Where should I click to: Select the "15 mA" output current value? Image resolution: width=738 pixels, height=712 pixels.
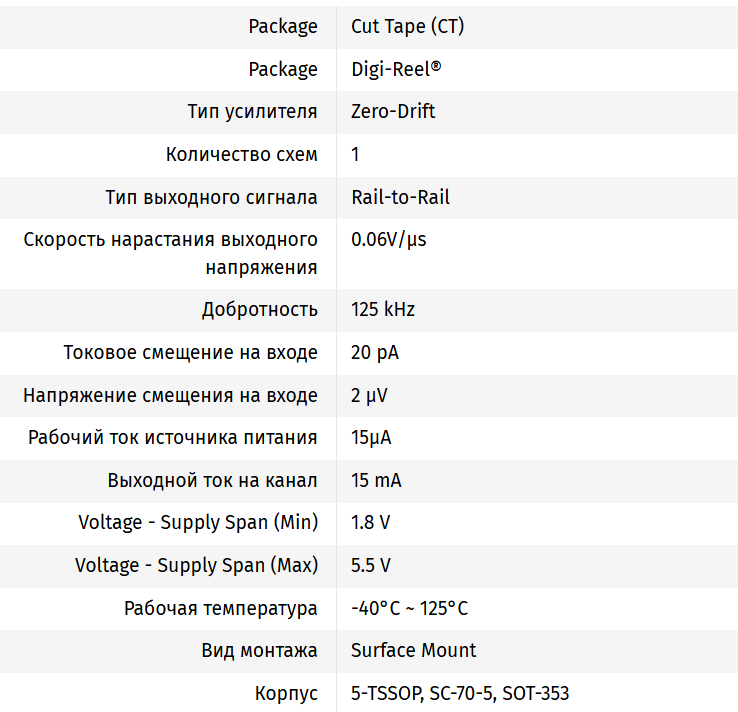coord(376,480)
